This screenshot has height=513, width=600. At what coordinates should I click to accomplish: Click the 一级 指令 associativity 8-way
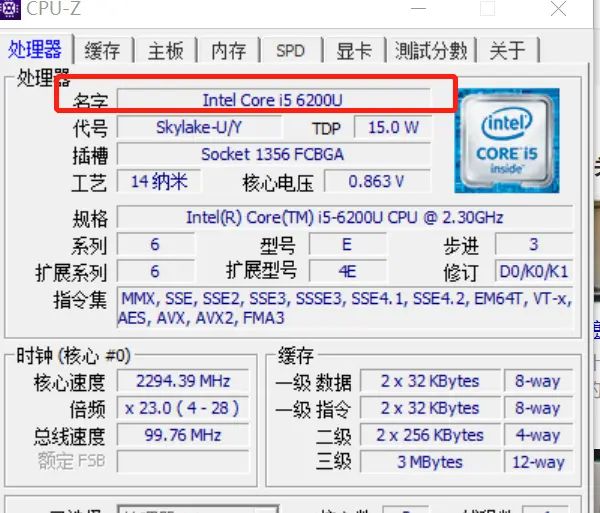pyautogui.click(x=538, y=408)
